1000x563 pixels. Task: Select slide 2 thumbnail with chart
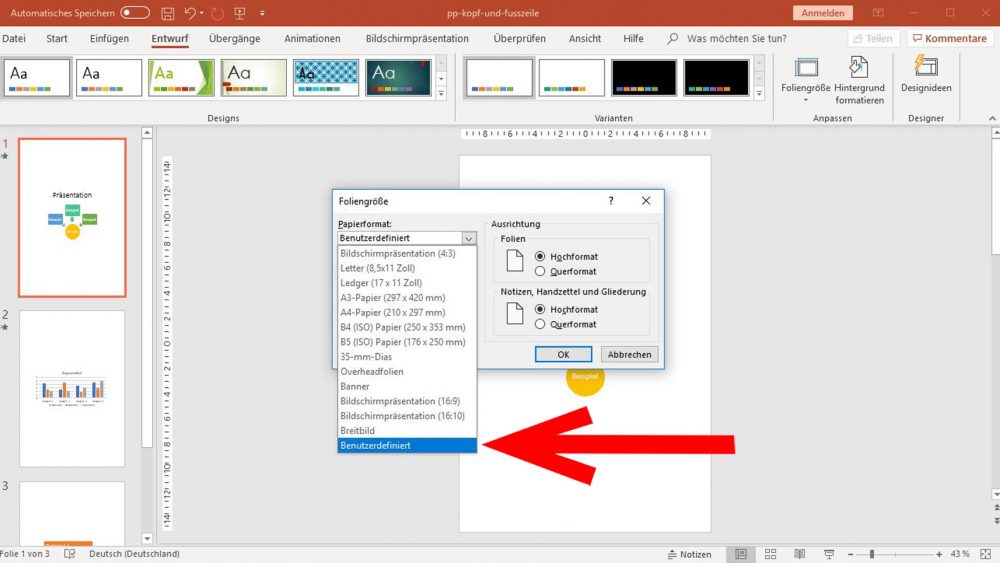click(x=72, y=388)
